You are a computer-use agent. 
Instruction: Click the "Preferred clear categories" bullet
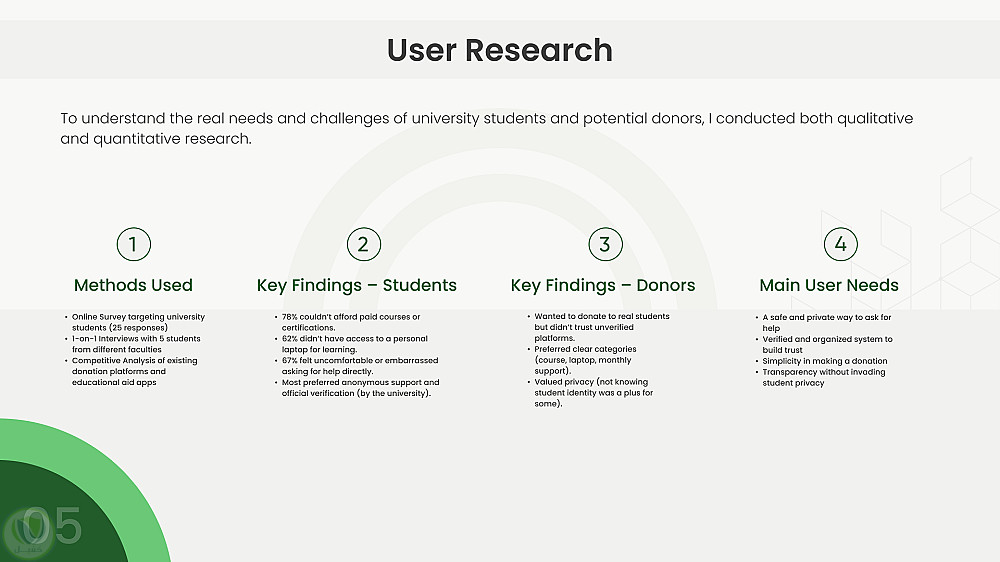tap(586, 360)
